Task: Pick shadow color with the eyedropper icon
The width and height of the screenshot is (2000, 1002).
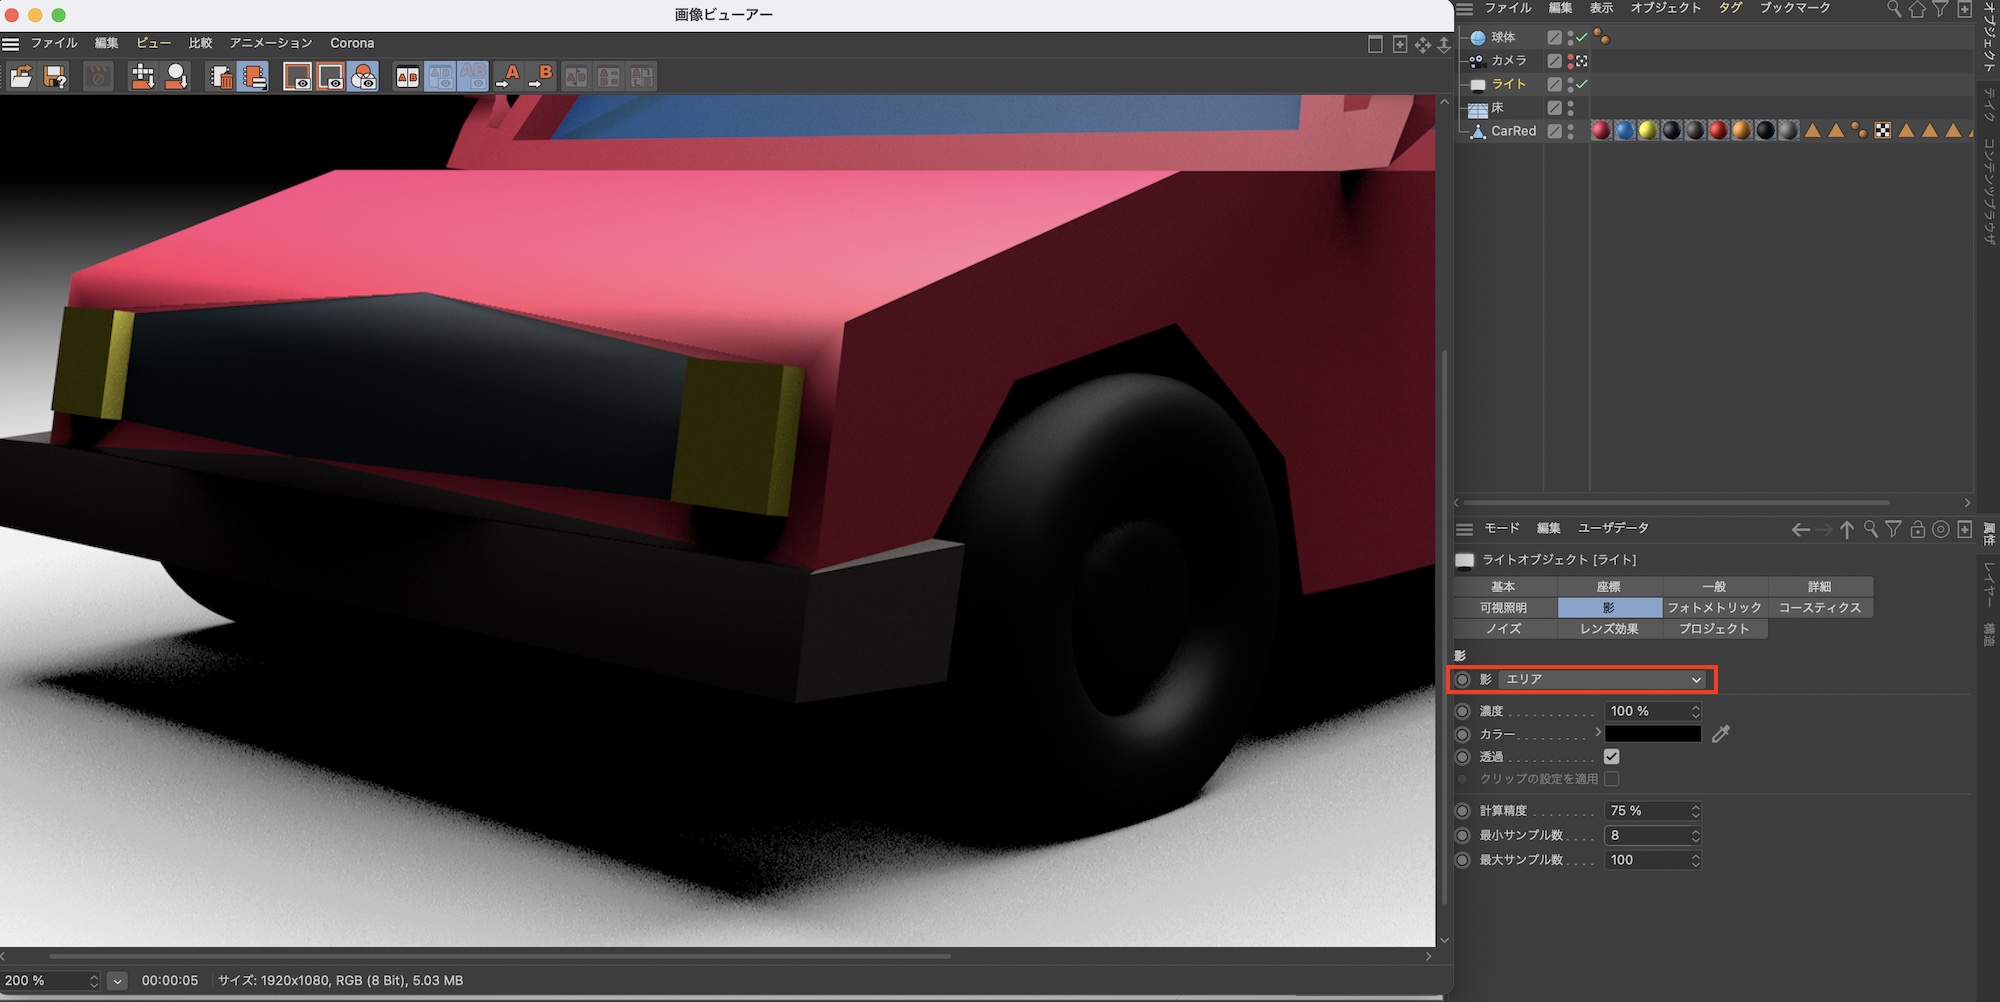Action: tap(1720, 734)
